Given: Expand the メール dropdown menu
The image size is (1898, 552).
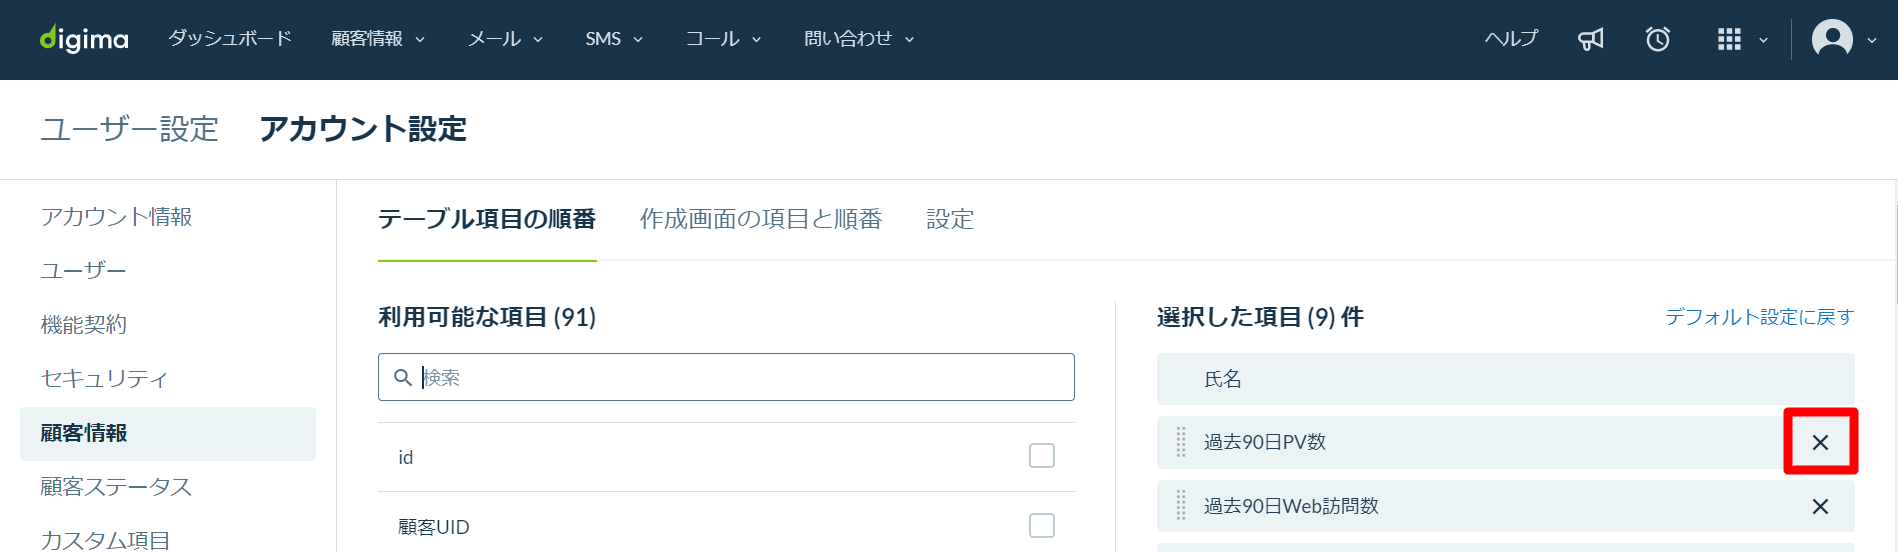Looking at the screenshot, I should (x=505, y=39).
